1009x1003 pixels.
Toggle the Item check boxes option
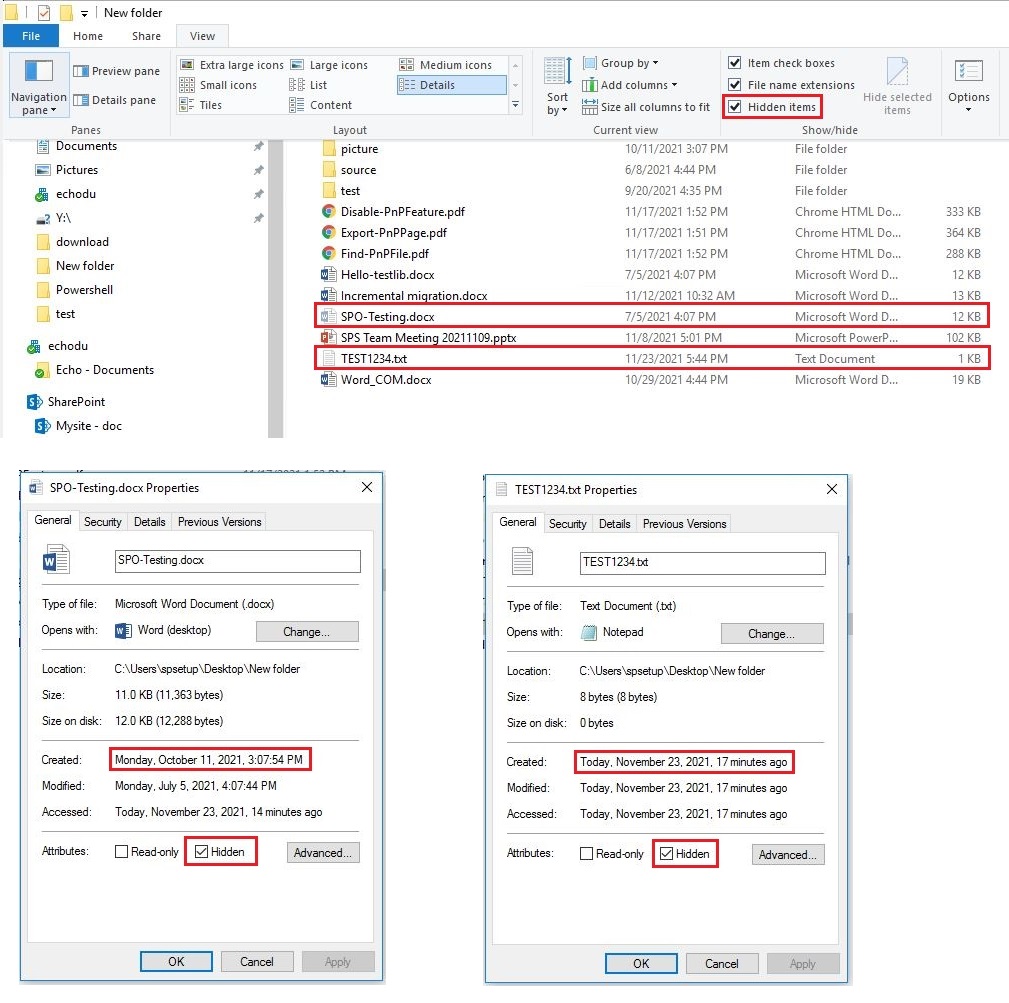click(x=736, y=64)
